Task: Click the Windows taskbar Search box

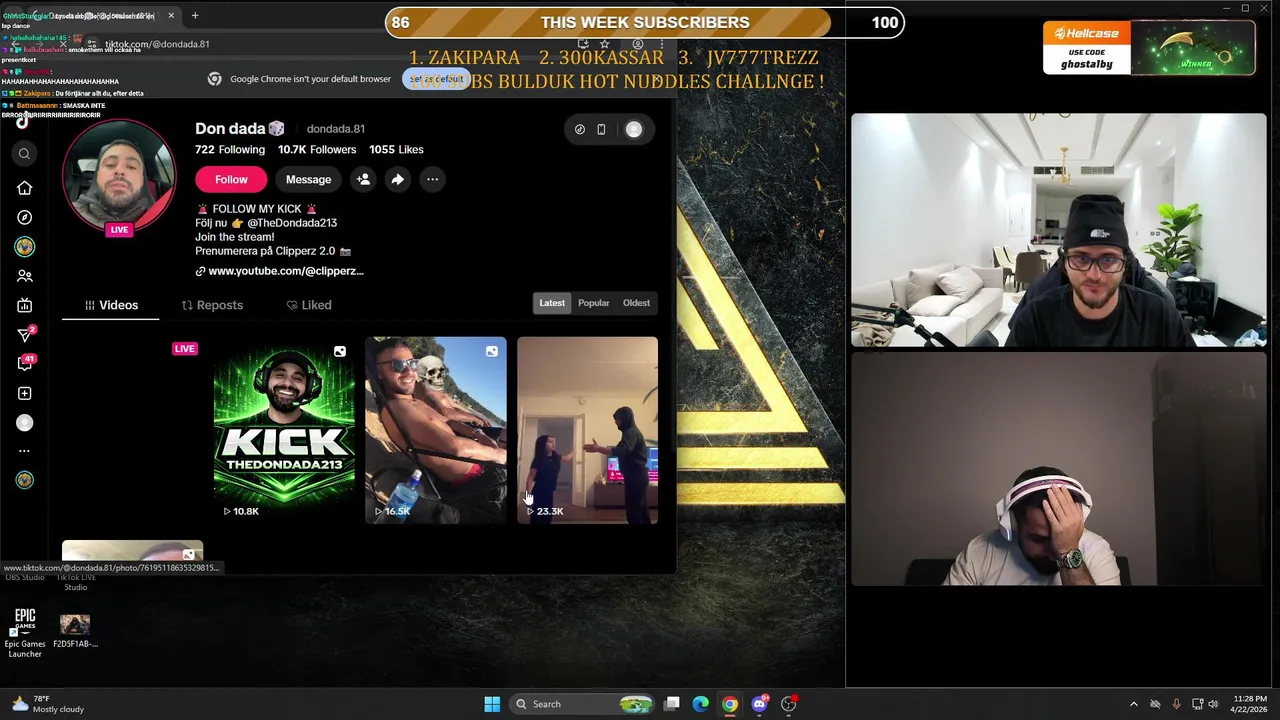Action: point(582,704)
